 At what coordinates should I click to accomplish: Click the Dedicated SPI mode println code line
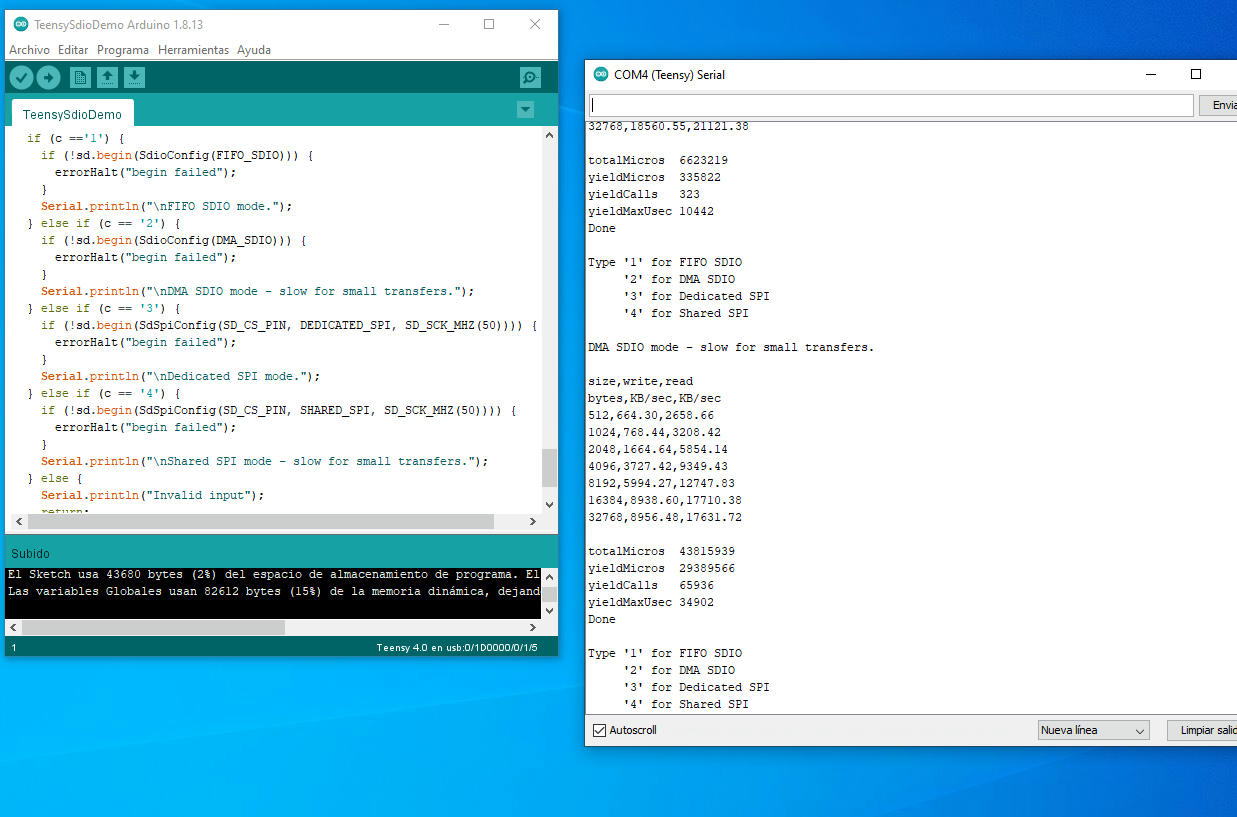[180, 376]
